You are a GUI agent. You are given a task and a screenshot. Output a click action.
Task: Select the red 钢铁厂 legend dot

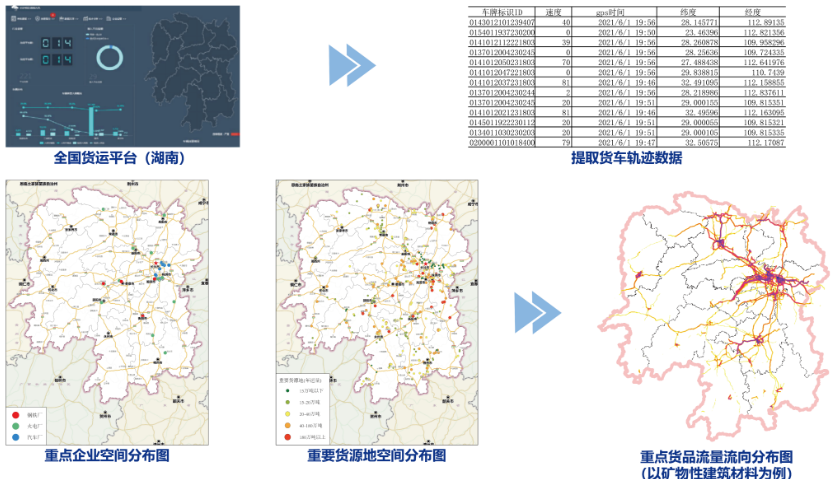point(16,411)
